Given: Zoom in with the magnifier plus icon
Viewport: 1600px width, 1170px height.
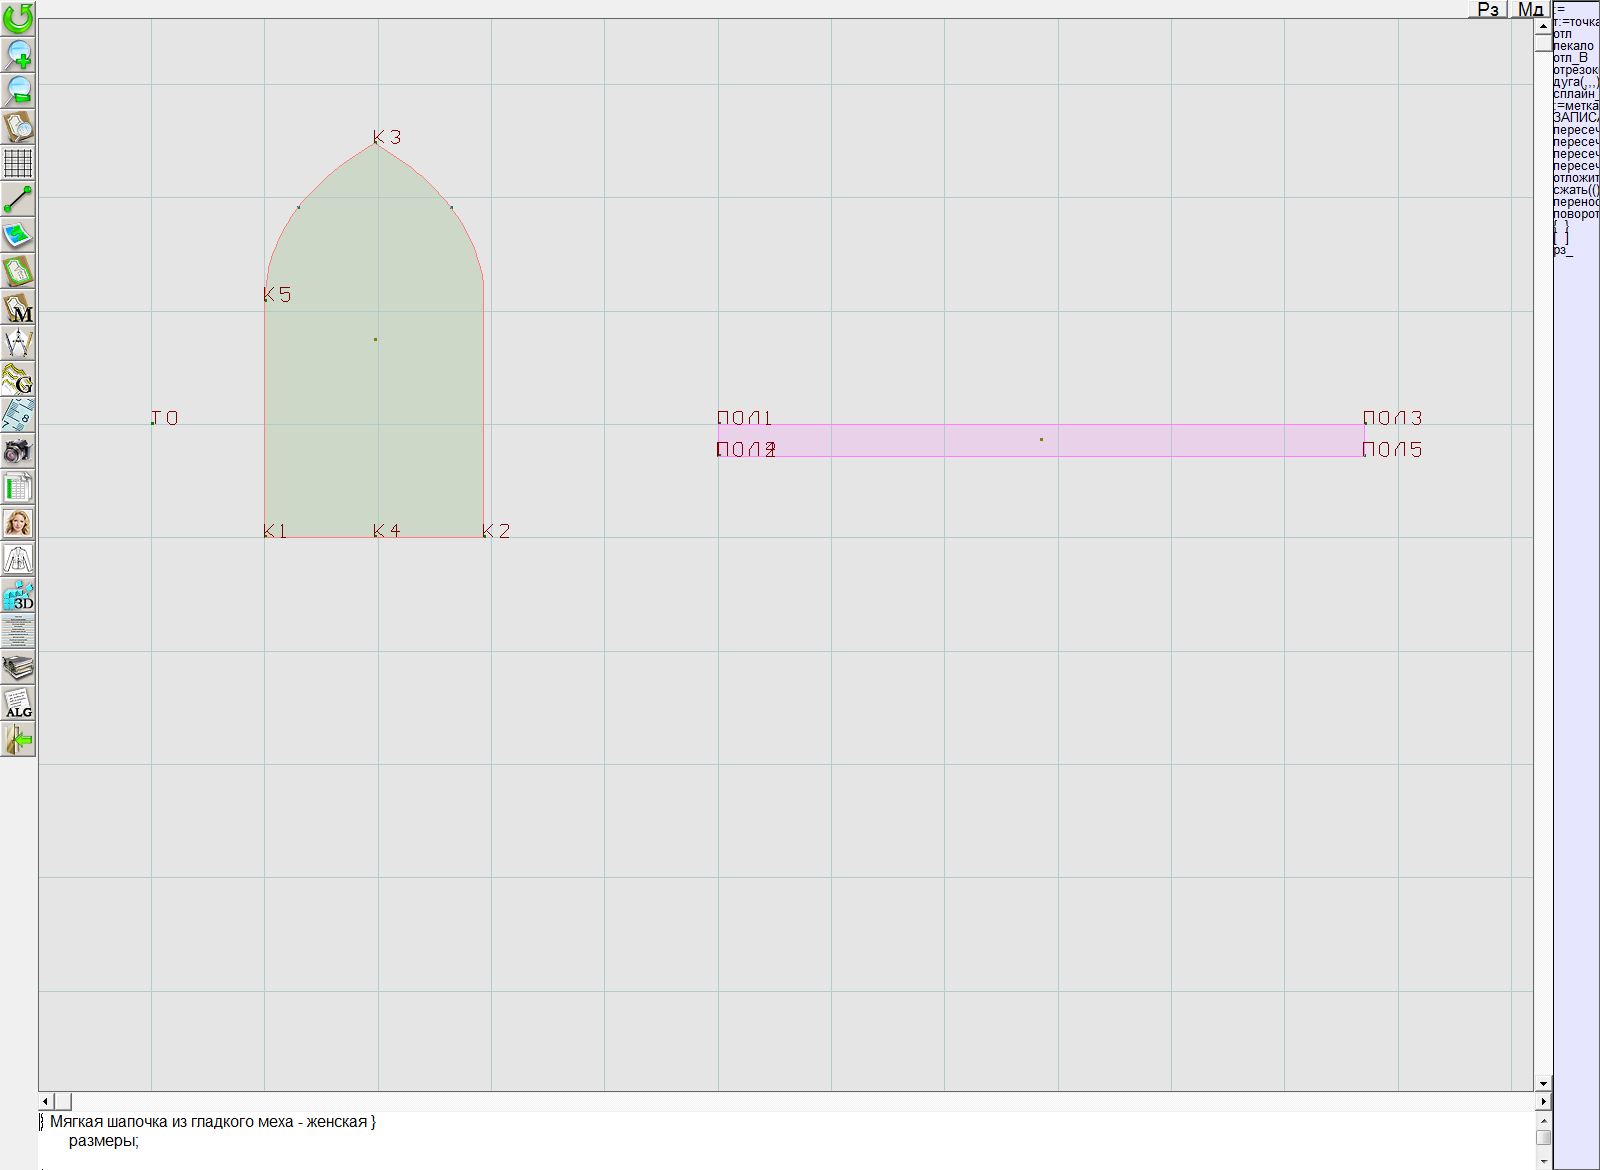Looking at the screenshot, I should (x=18, y=54).
